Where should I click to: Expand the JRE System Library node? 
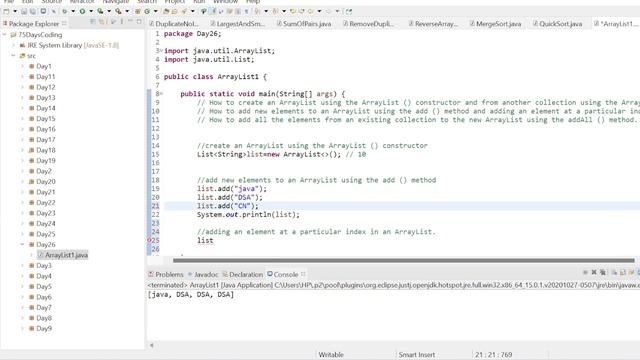[14, 45]
